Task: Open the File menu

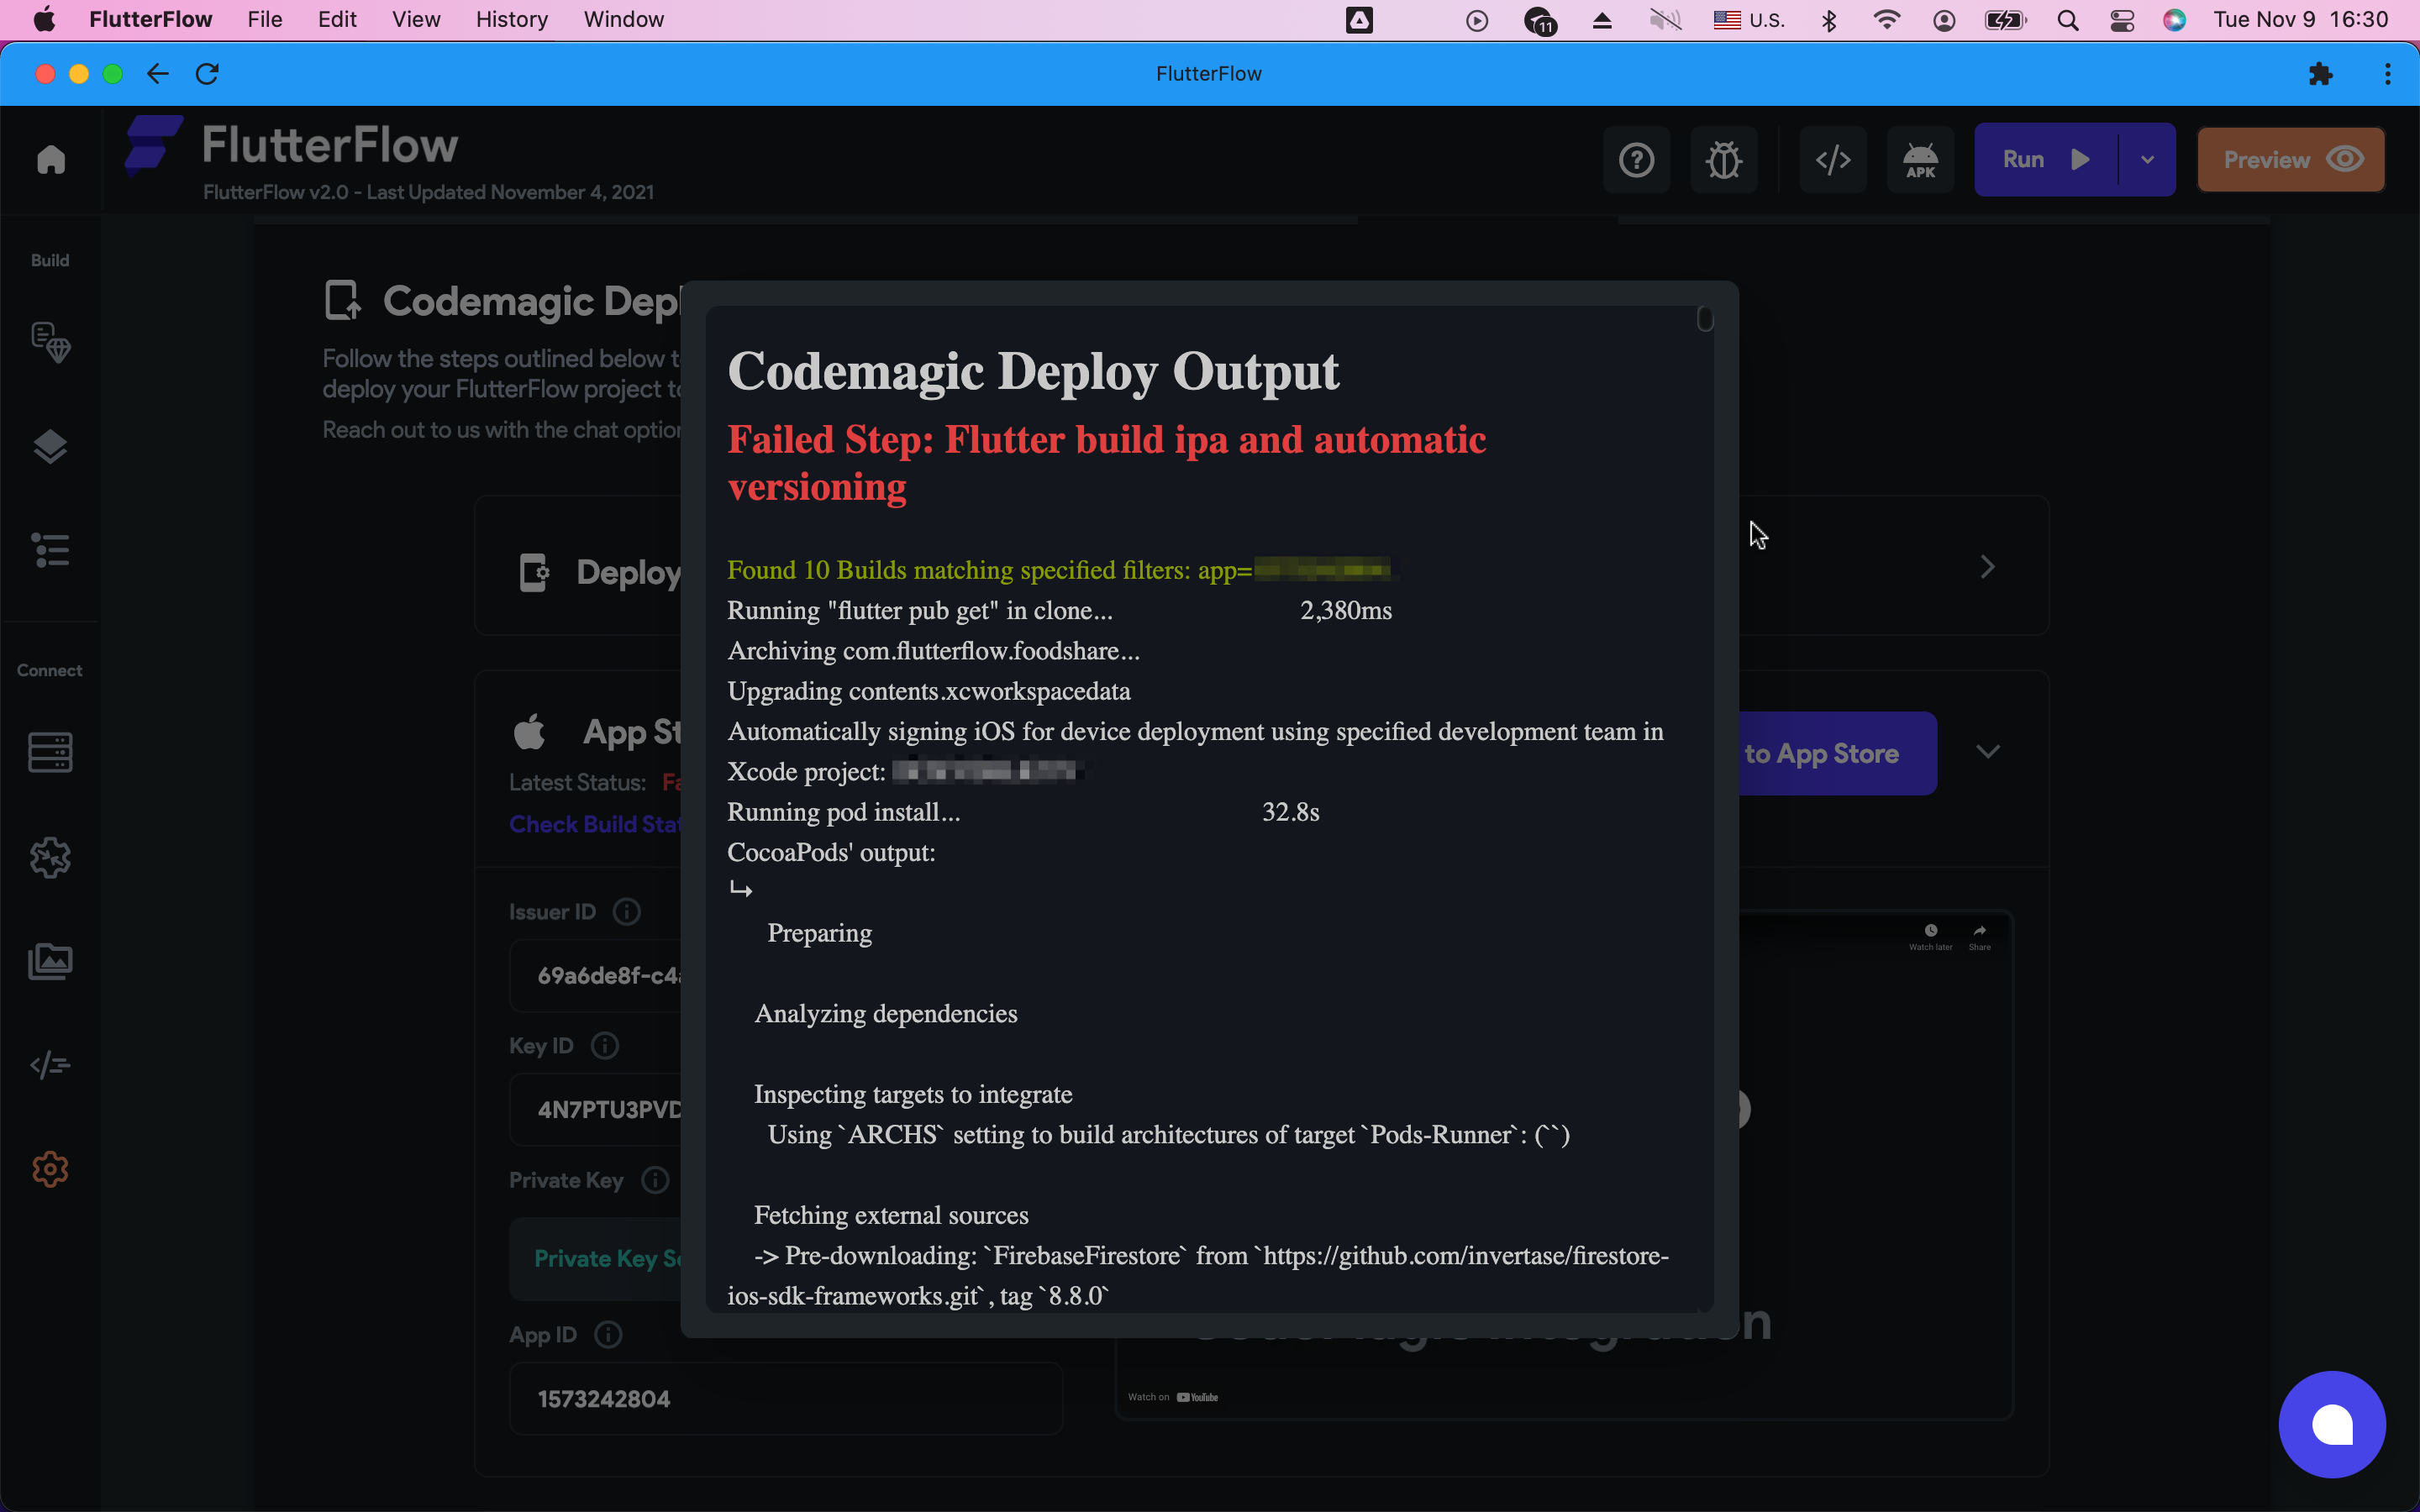Action: (x=265, y=20)
